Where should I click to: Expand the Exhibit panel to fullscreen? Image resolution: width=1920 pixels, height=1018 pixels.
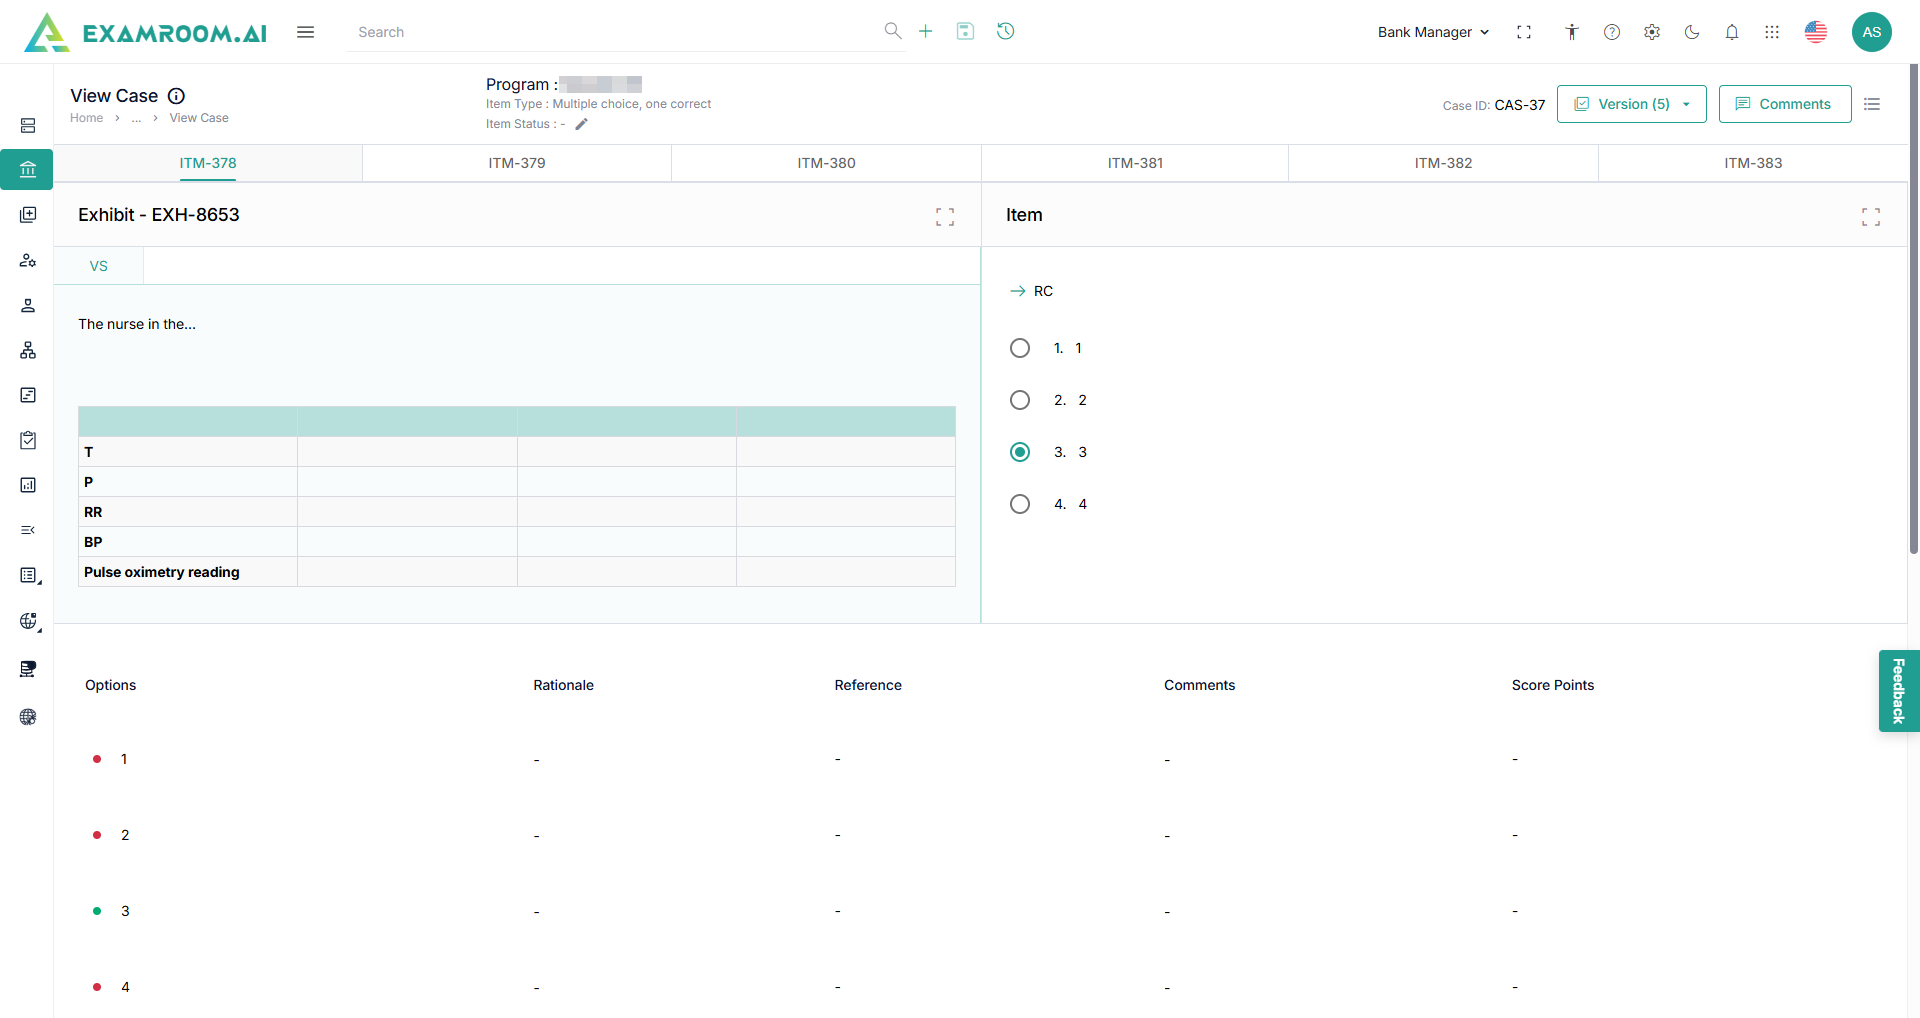(944, 216)
